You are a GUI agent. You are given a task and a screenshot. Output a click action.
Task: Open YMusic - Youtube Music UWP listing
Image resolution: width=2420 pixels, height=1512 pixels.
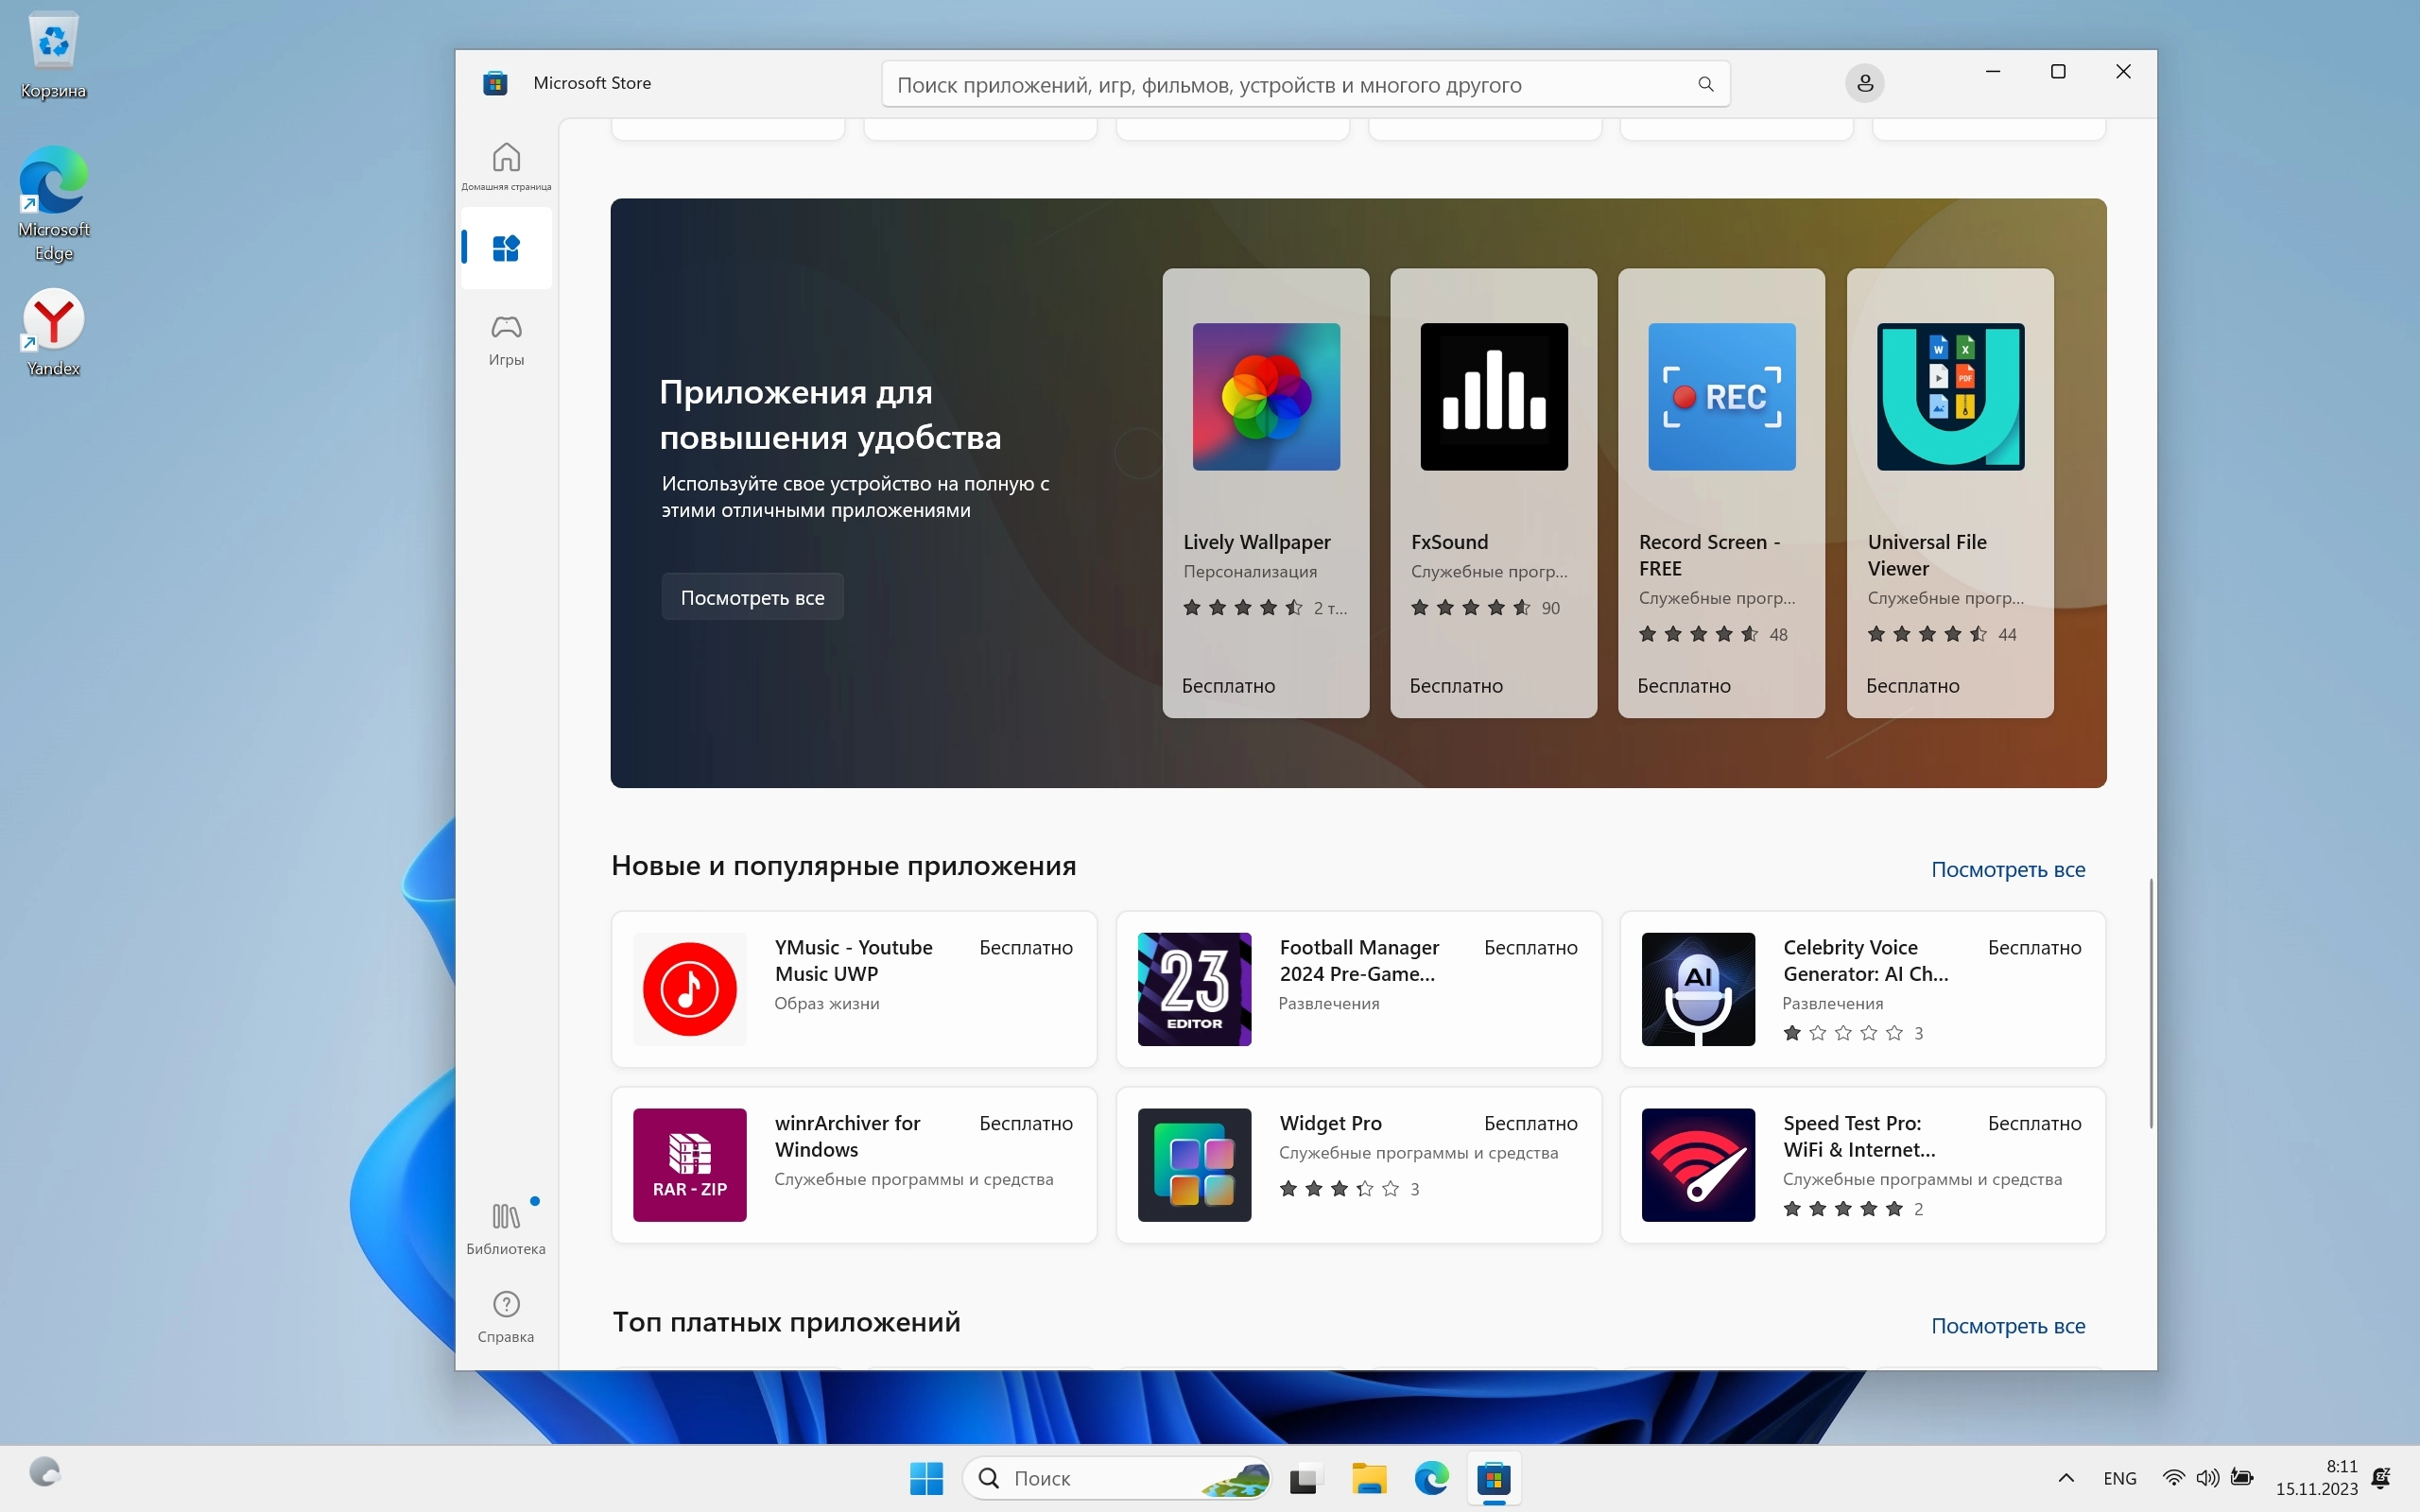(854, 989)
